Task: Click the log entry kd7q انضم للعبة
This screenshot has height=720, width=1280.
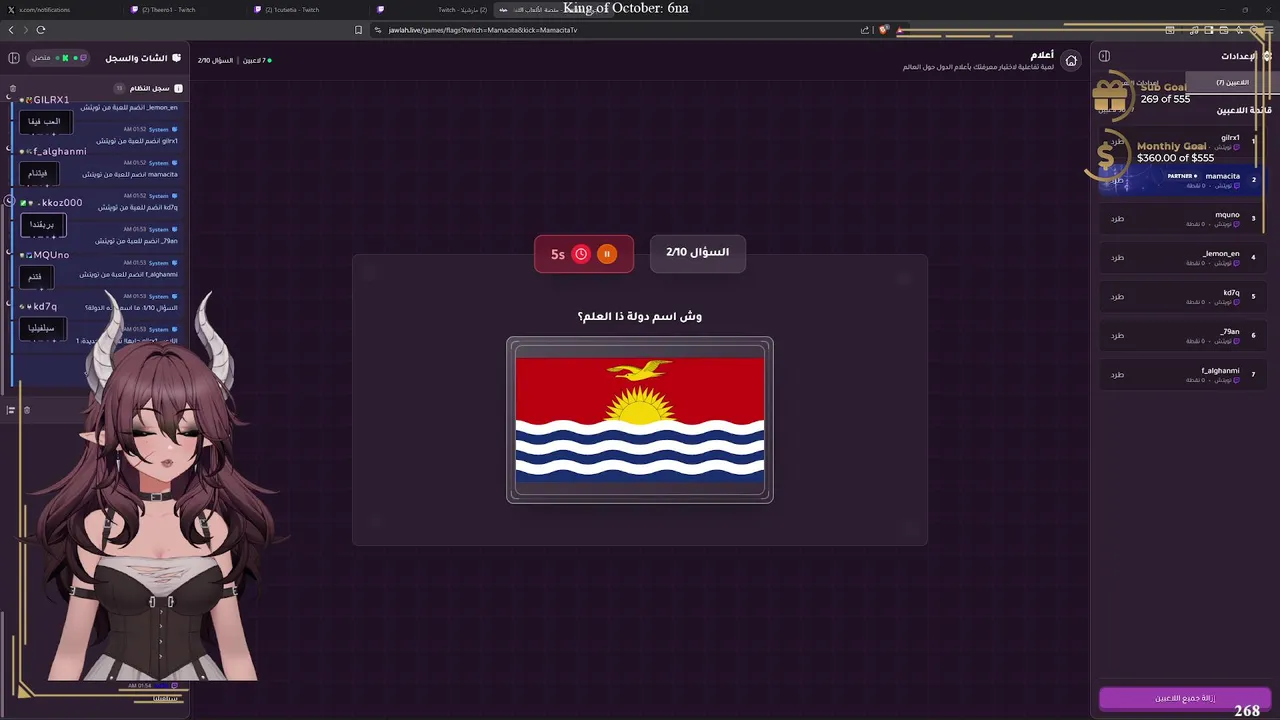Action: click(x=138, y=207)
